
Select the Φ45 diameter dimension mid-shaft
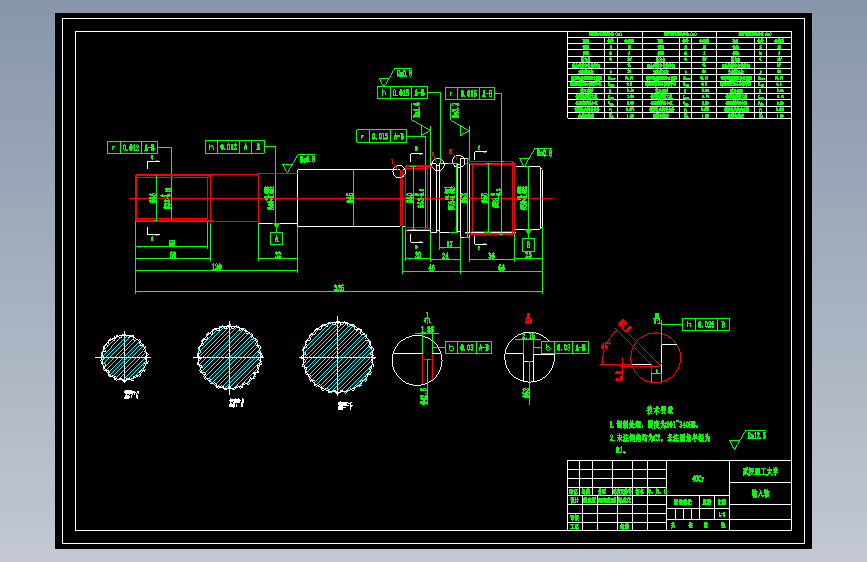(351, 197)
